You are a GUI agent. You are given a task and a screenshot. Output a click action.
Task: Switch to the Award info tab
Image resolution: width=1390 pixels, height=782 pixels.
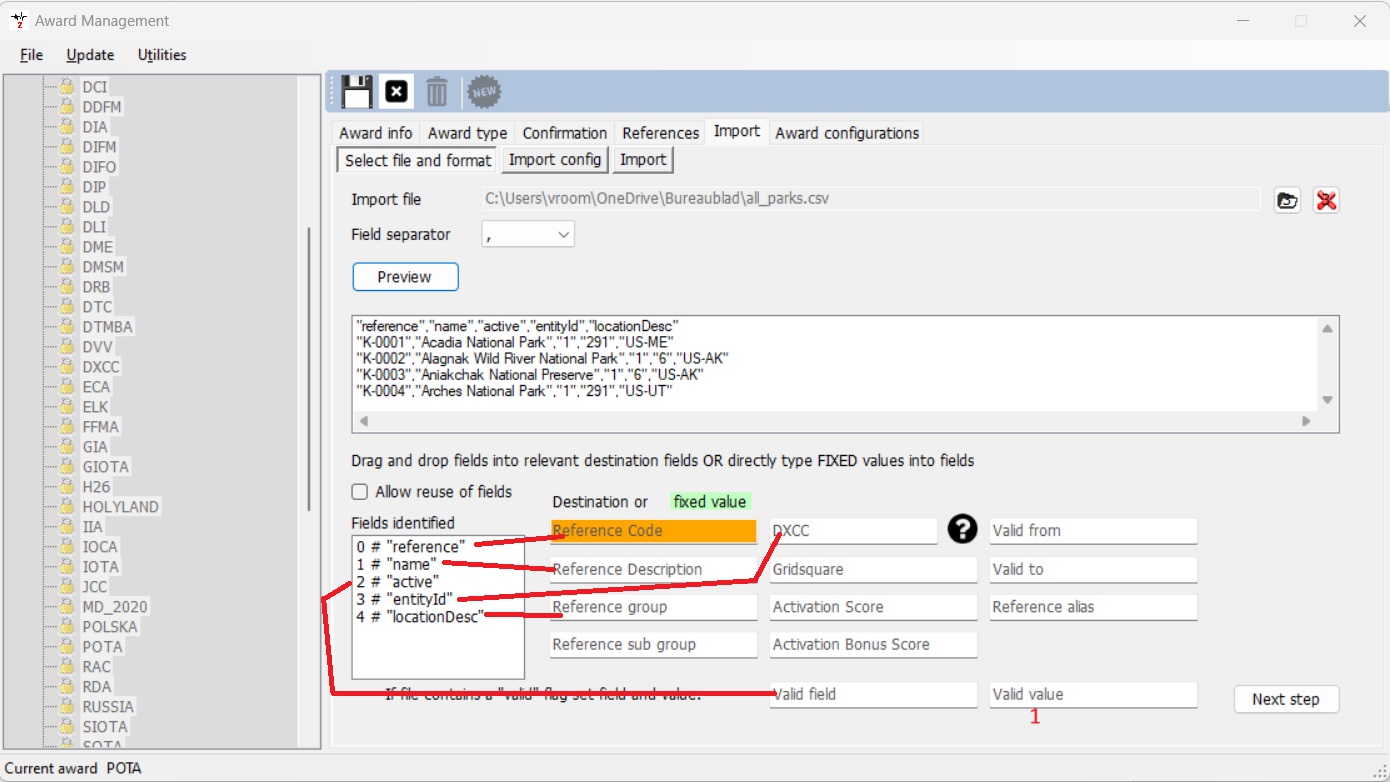coord(375,133)
